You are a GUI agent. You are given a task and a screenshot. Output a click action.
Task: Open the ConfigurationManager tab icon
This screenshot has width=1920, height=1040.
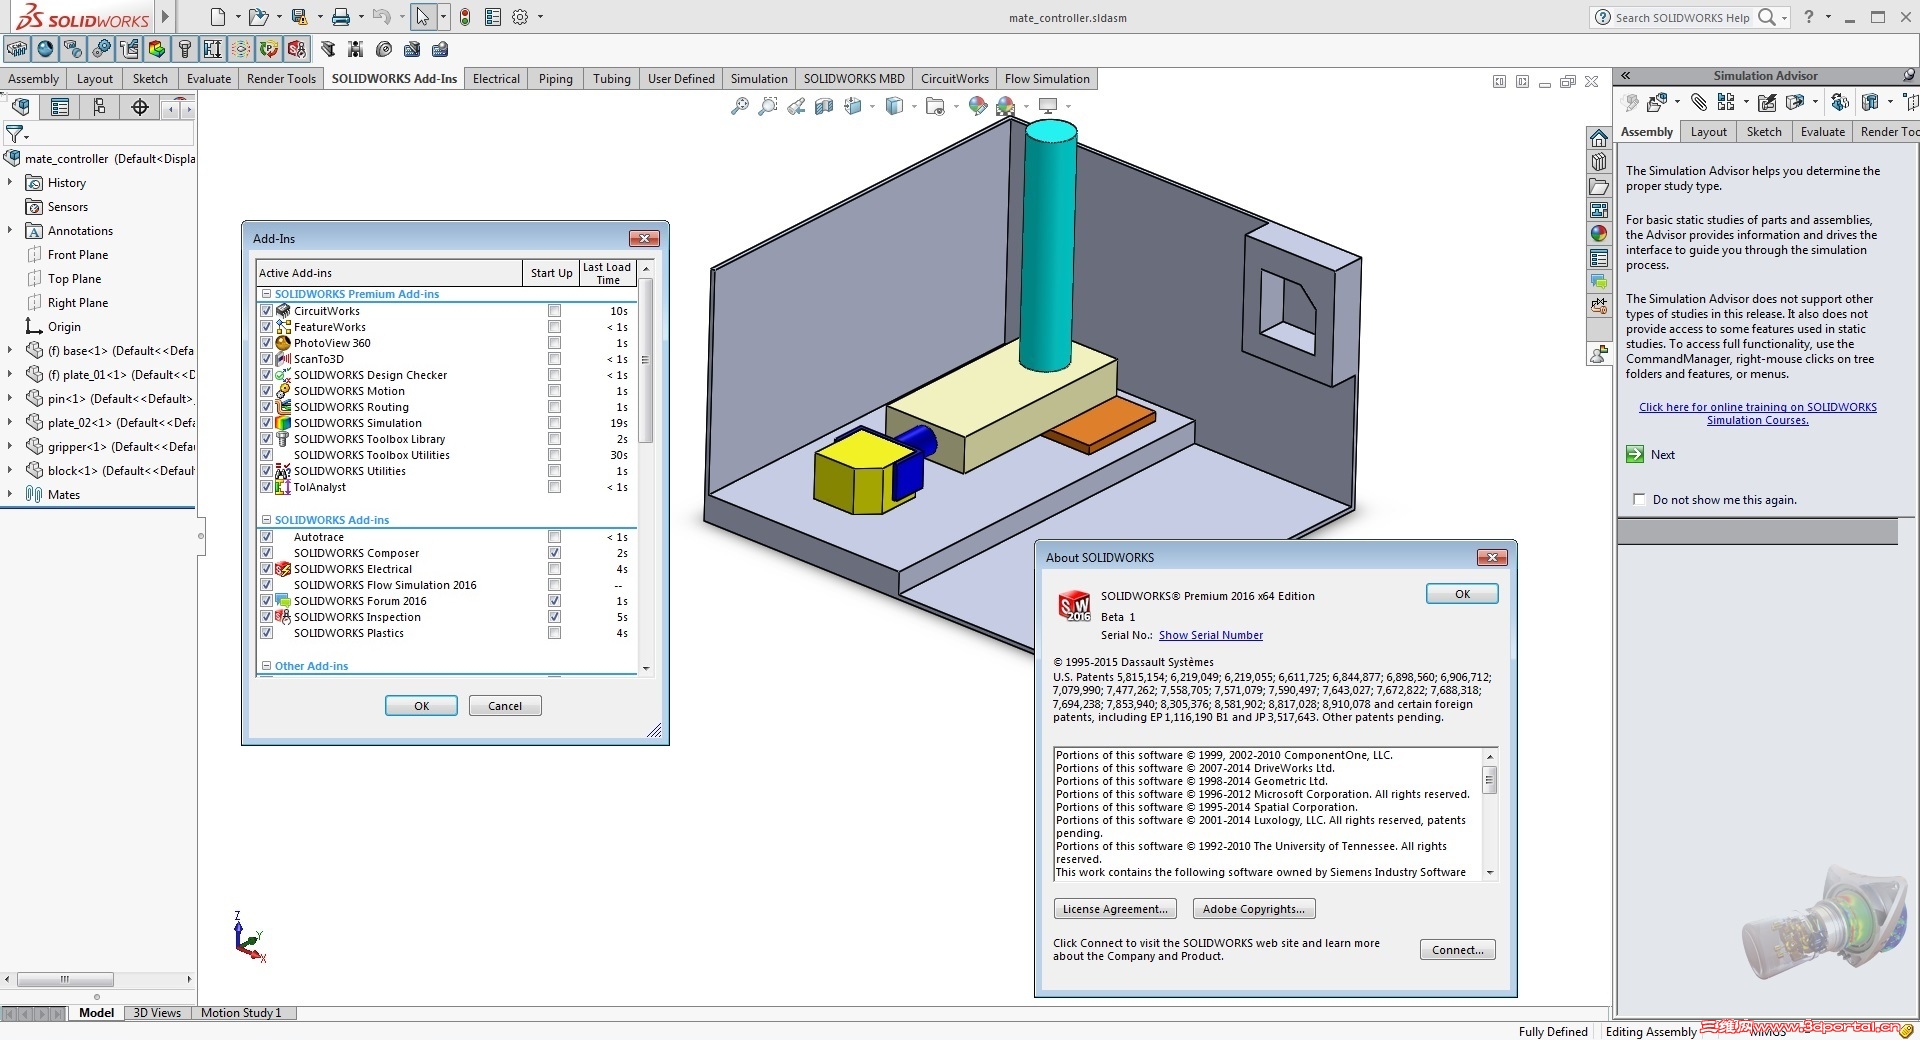(x=99, y=107)
